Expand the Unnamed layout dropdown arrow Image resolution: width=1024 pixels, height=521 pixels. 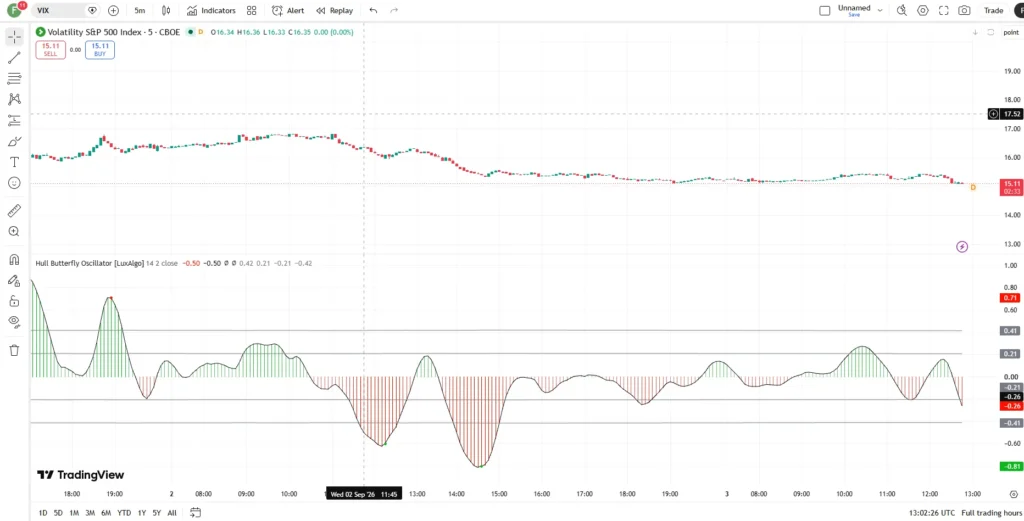pyautogui.click(x=880, y=10)
